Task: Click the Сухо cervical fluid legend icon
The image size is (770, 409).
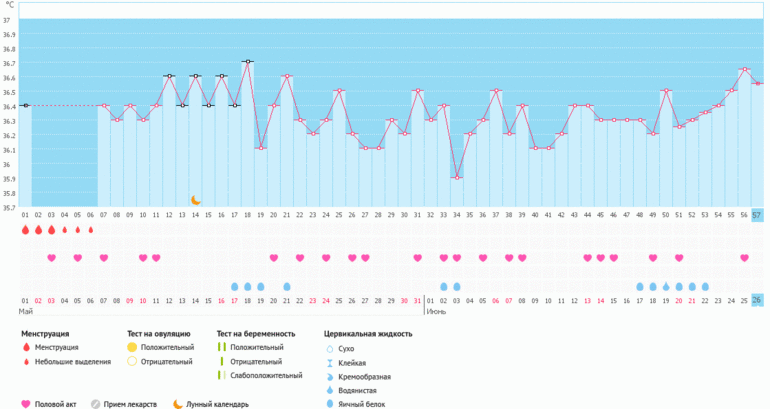Action: coord(331,347)
